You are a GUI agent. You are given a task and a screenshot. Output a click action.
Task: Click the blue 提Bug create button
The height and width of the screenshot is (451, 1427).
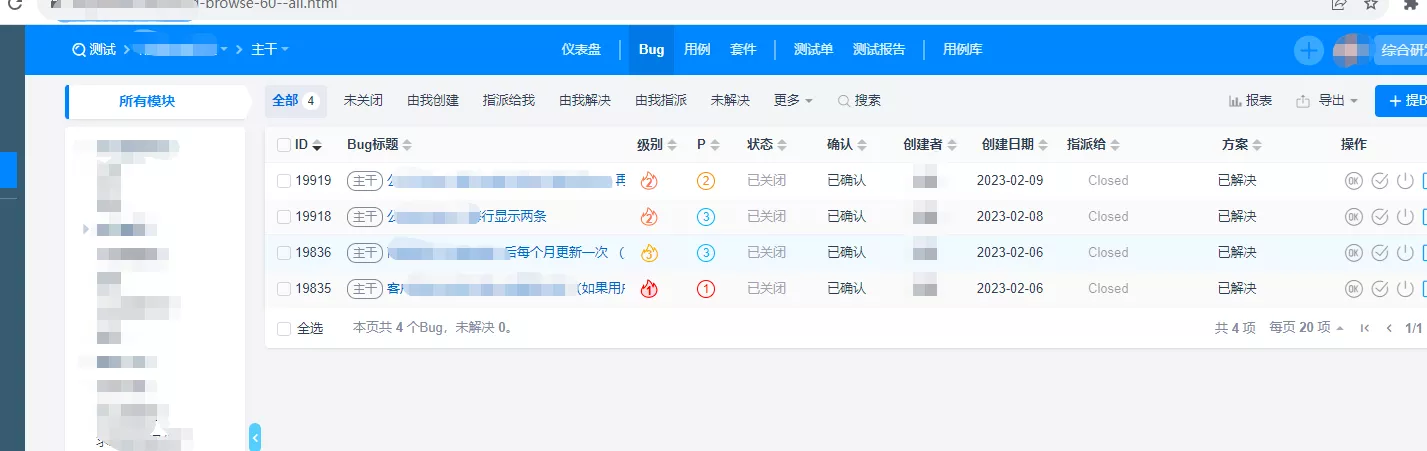click(x=1402, y=101)
